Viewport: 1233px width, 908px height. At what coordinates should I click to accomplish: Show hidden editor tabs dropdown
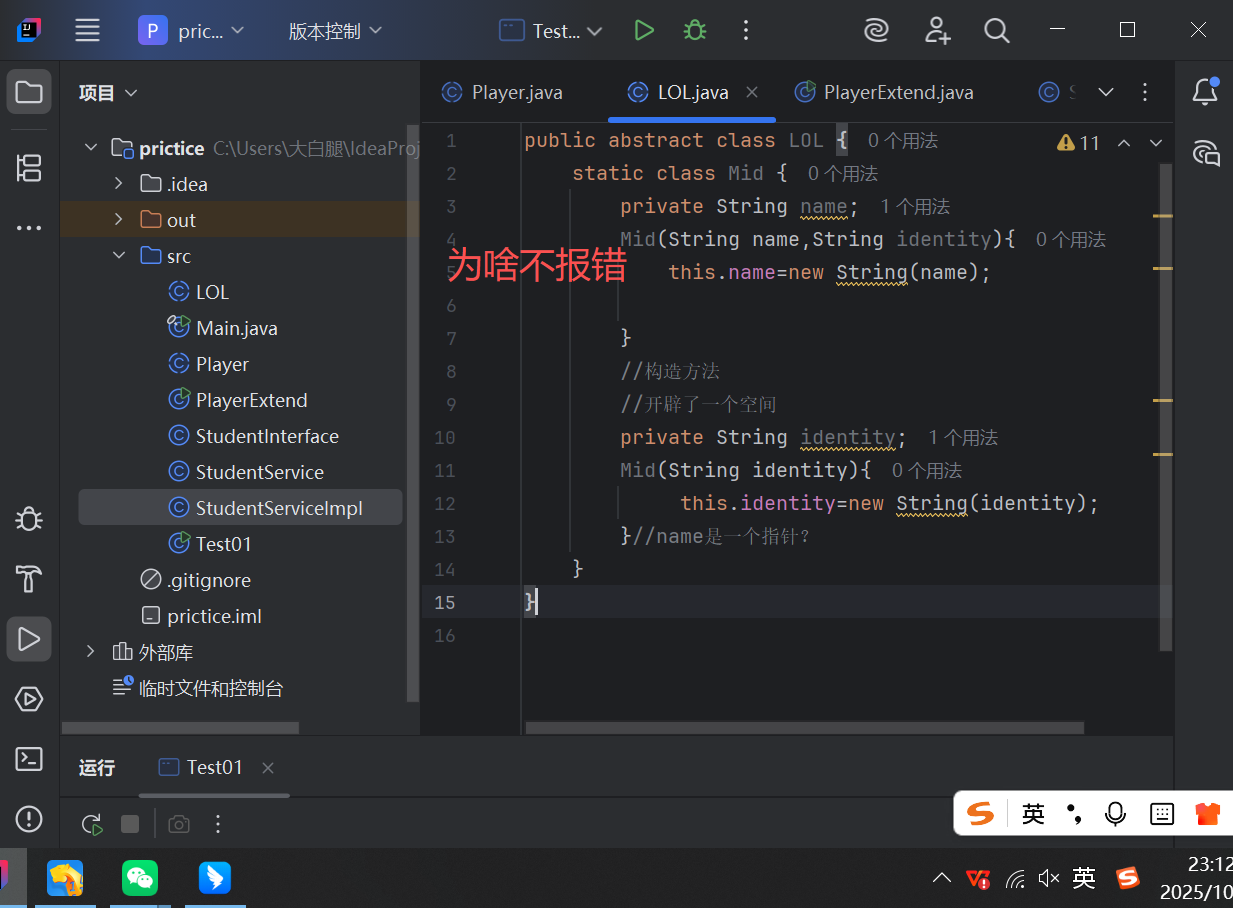(1106, 92)
